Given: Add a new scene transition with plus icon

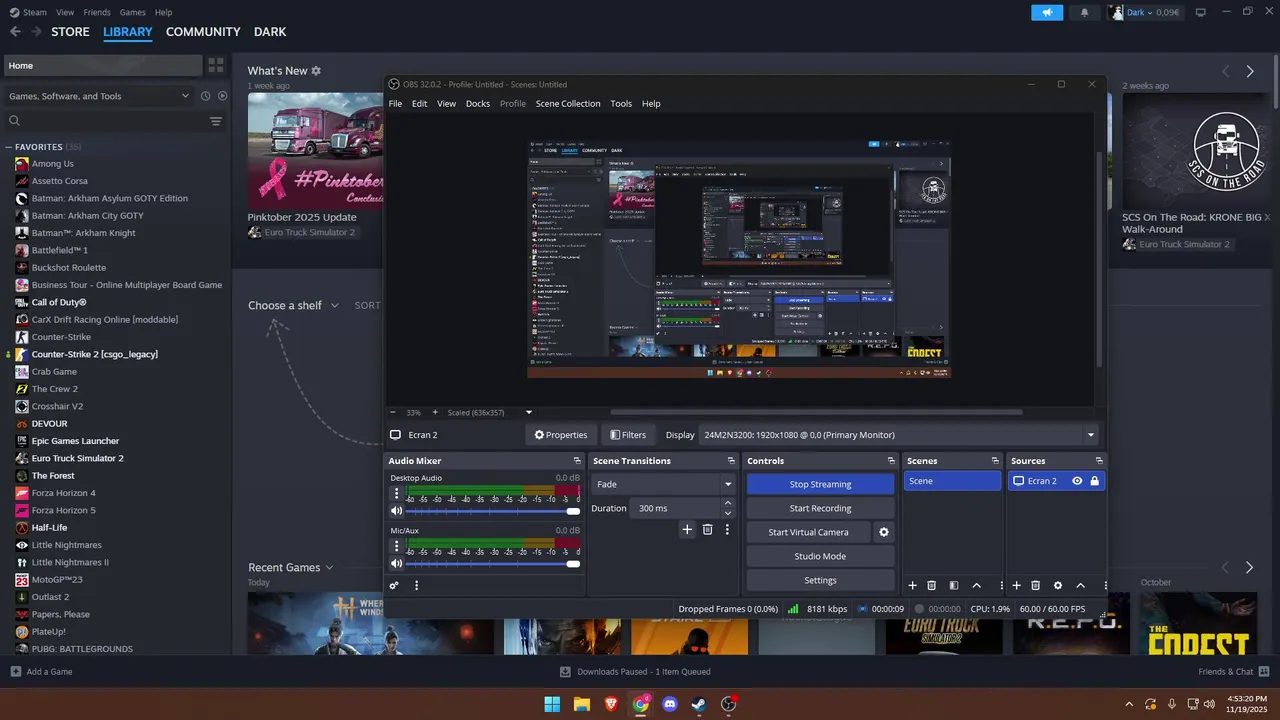Looking at the screenshot, I should tap(687, 529).
